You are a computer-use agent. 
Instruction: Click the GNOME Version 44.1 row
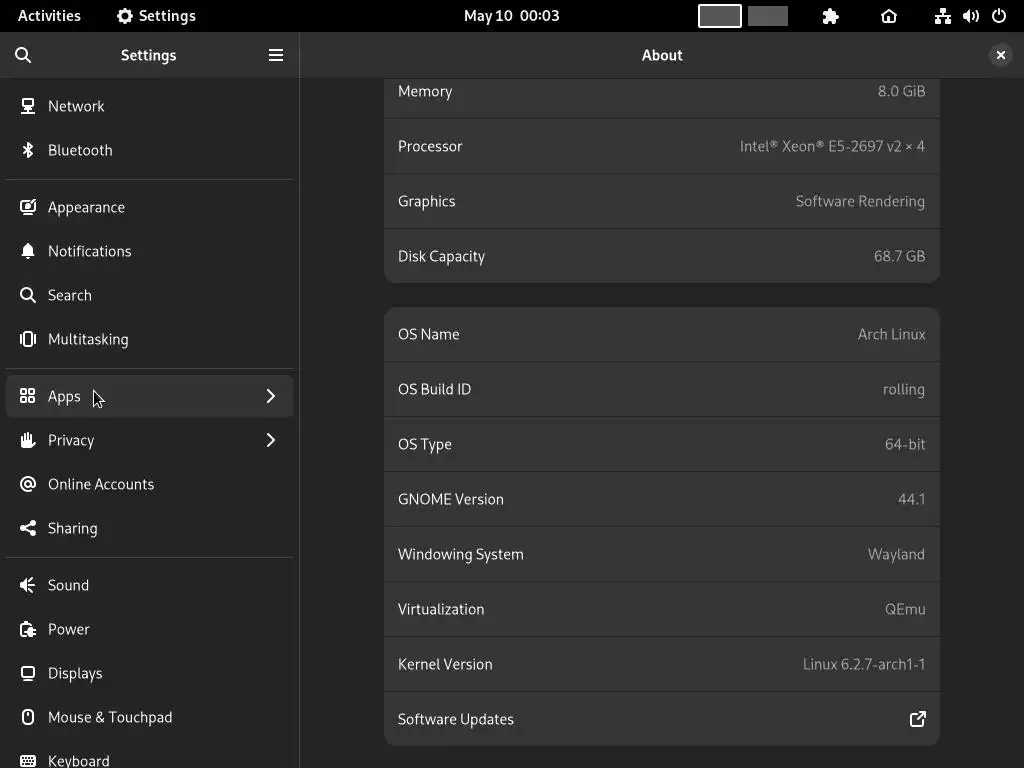click(662, 499)
